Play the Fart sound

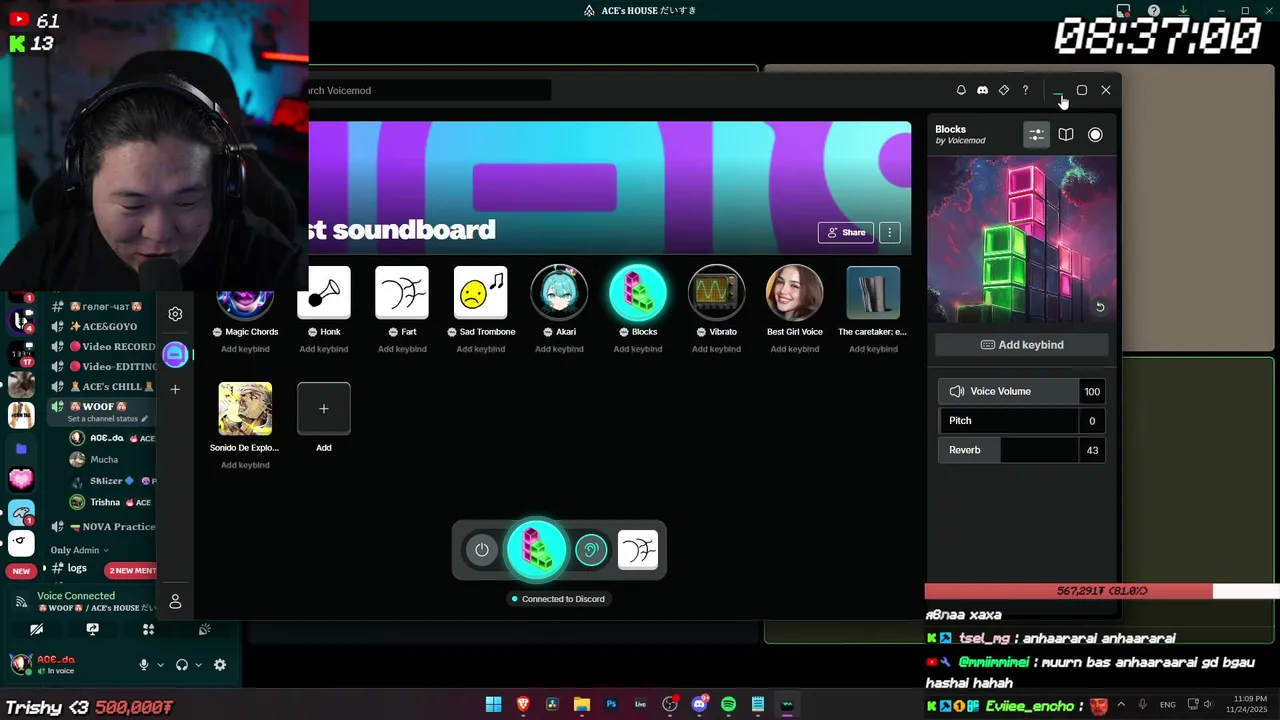pos(402,293)
